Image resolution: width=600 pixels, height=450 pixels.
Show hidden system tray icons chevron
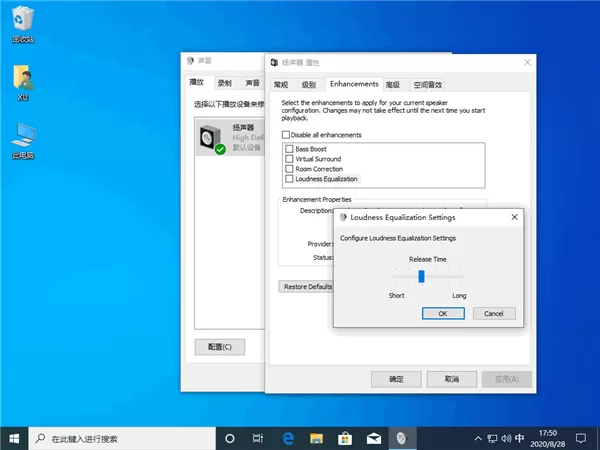pos(478,439)
